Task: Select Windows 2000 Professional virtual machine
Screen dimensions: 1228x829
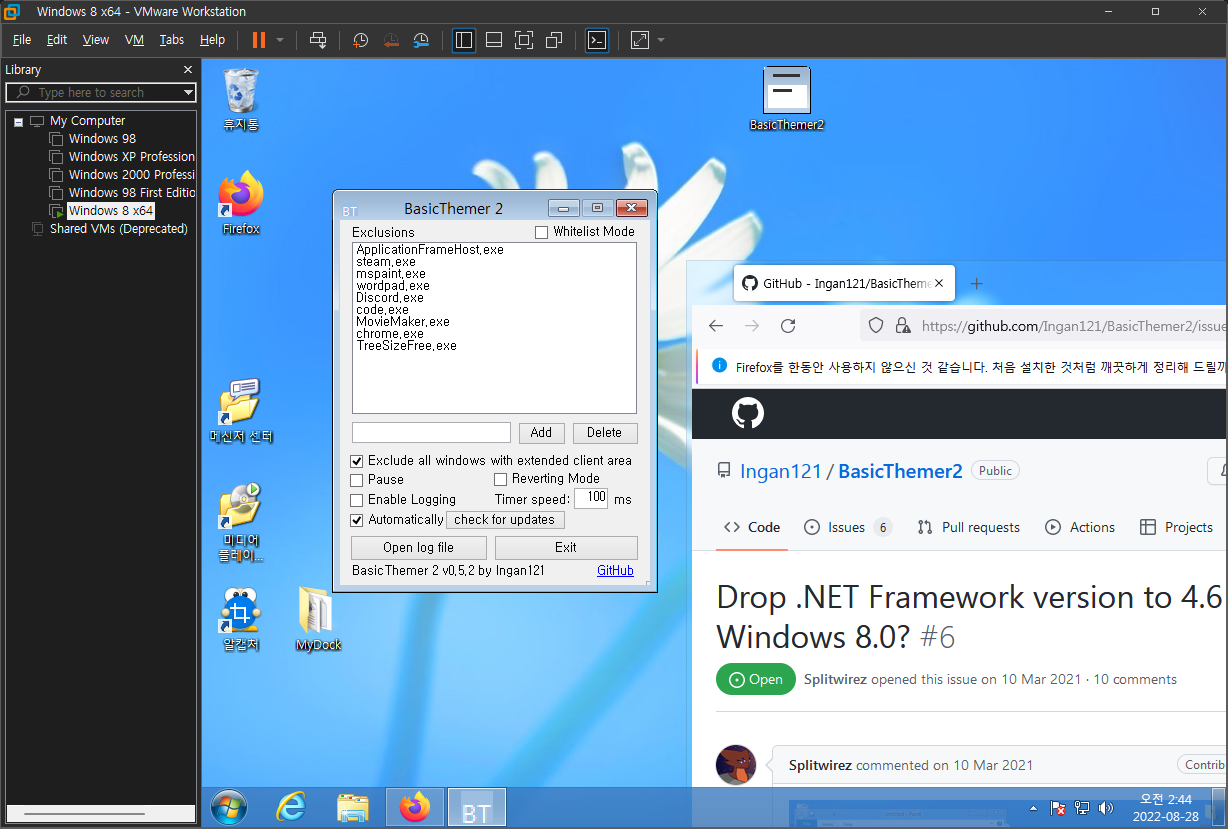Action: pyautogui.click(x=131, y=175)
